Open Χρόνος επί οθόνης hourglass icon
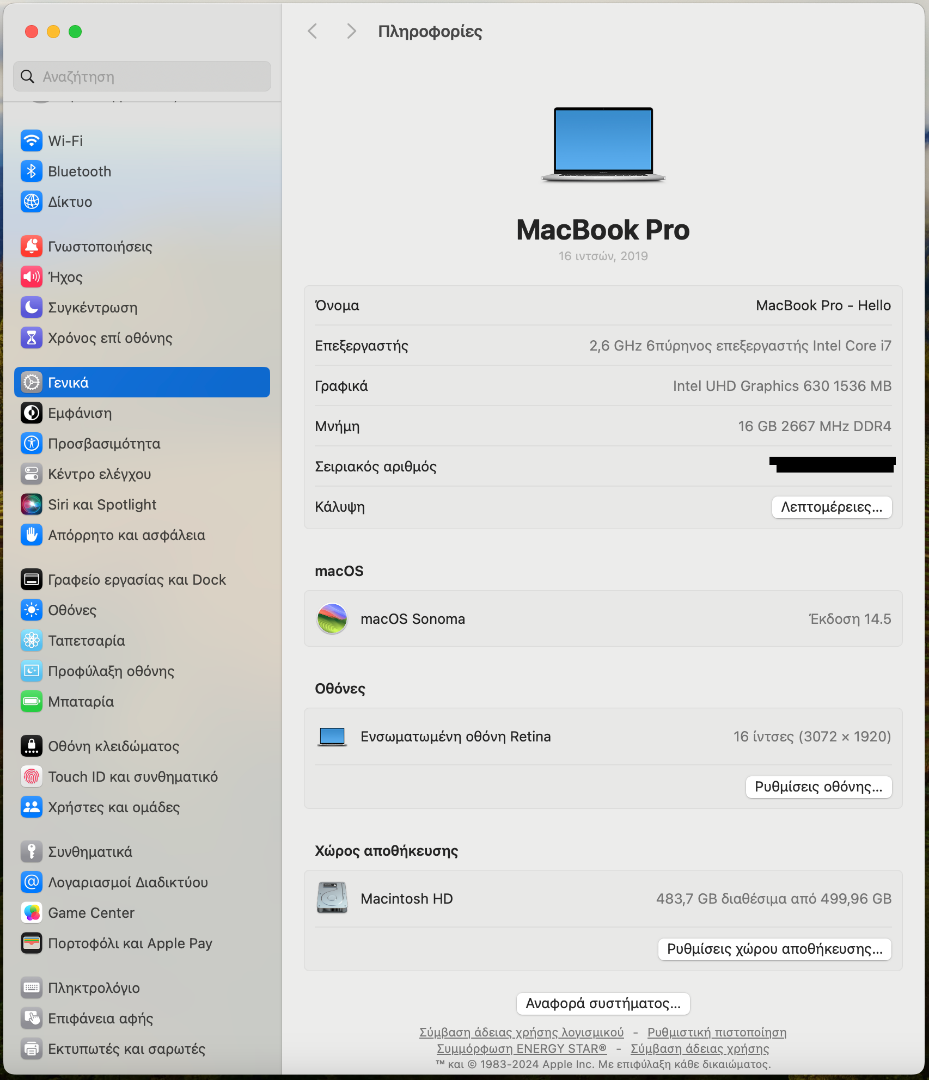The height and width of the screenshot is (1080, 929). click(31, 338)
